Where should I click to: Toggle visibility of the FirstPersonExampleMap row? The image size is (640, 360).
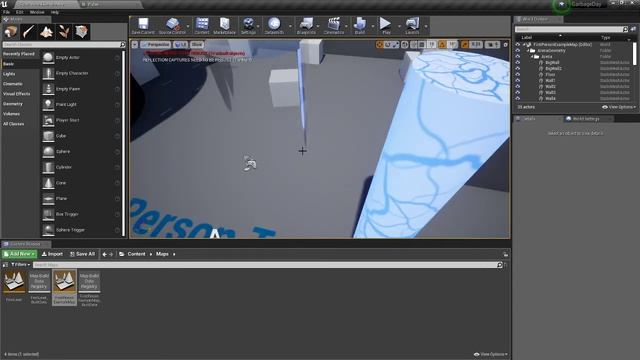(518, 44)
